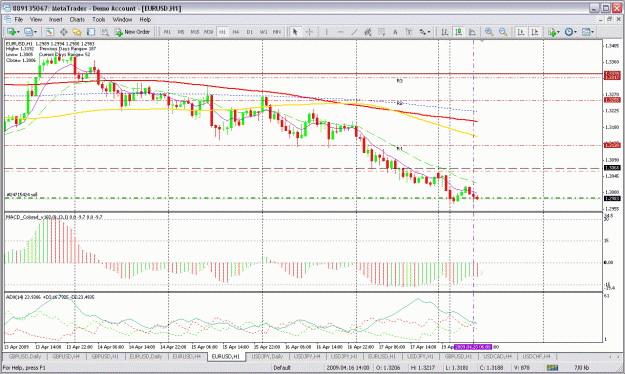Toggle the Terminal window icon
This screenshot has width=625, height=374.
click(x=91, y=32)
